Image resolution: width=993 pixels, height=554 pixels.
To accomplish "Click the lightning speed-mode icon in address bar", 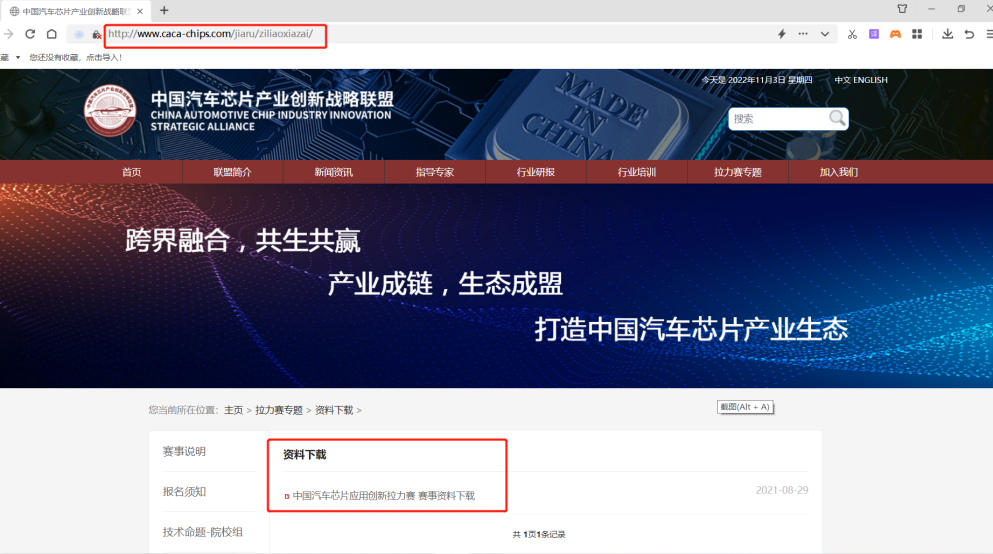I will 781,34.
